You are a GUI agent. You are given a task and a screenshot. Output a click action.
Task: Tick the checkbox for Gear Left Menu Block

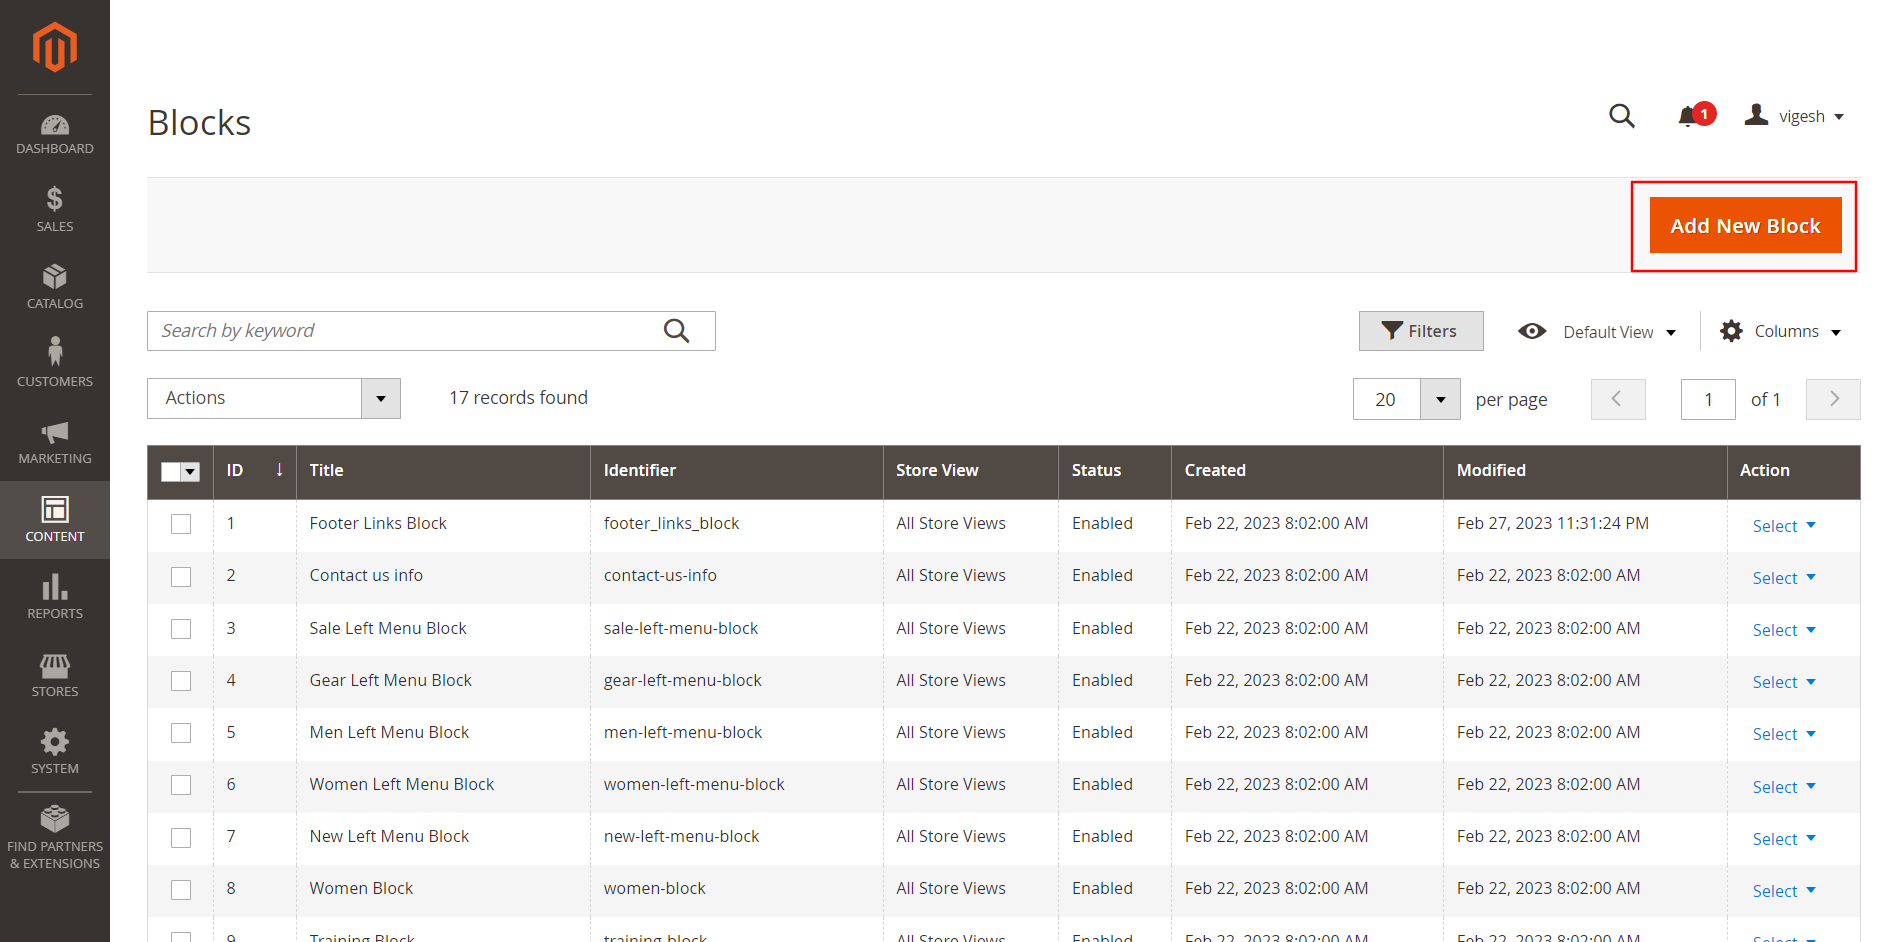pos(181,681)
